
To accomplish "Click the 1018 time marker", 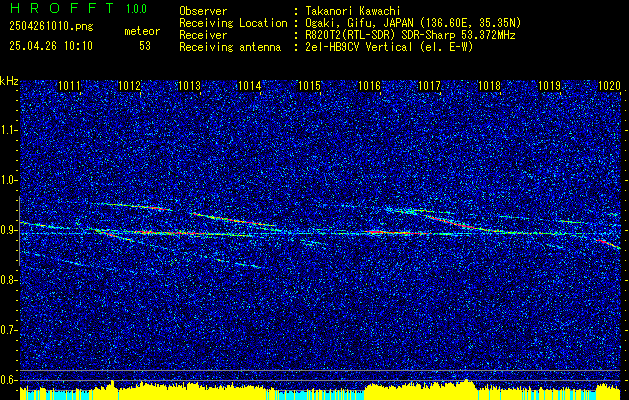I will [x=490, y=86].
